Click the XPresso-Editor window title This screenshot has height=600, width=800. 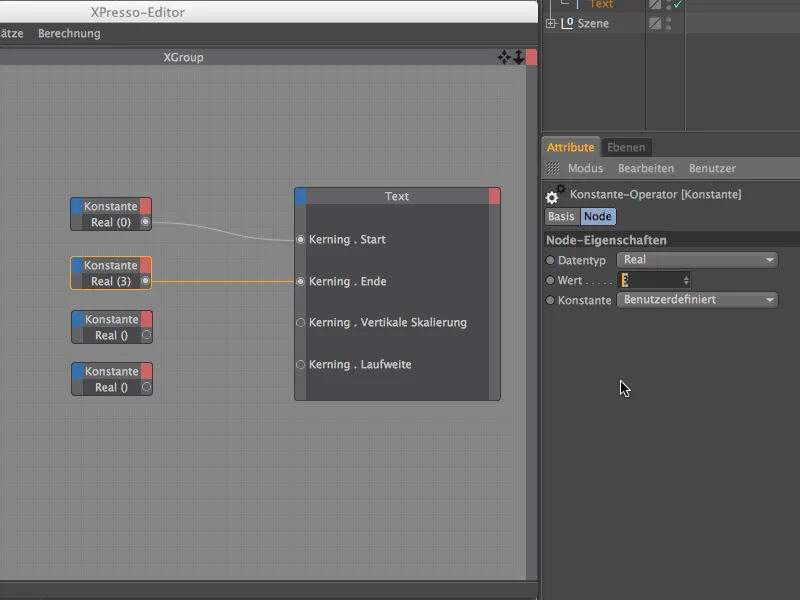tap(138, 12)
